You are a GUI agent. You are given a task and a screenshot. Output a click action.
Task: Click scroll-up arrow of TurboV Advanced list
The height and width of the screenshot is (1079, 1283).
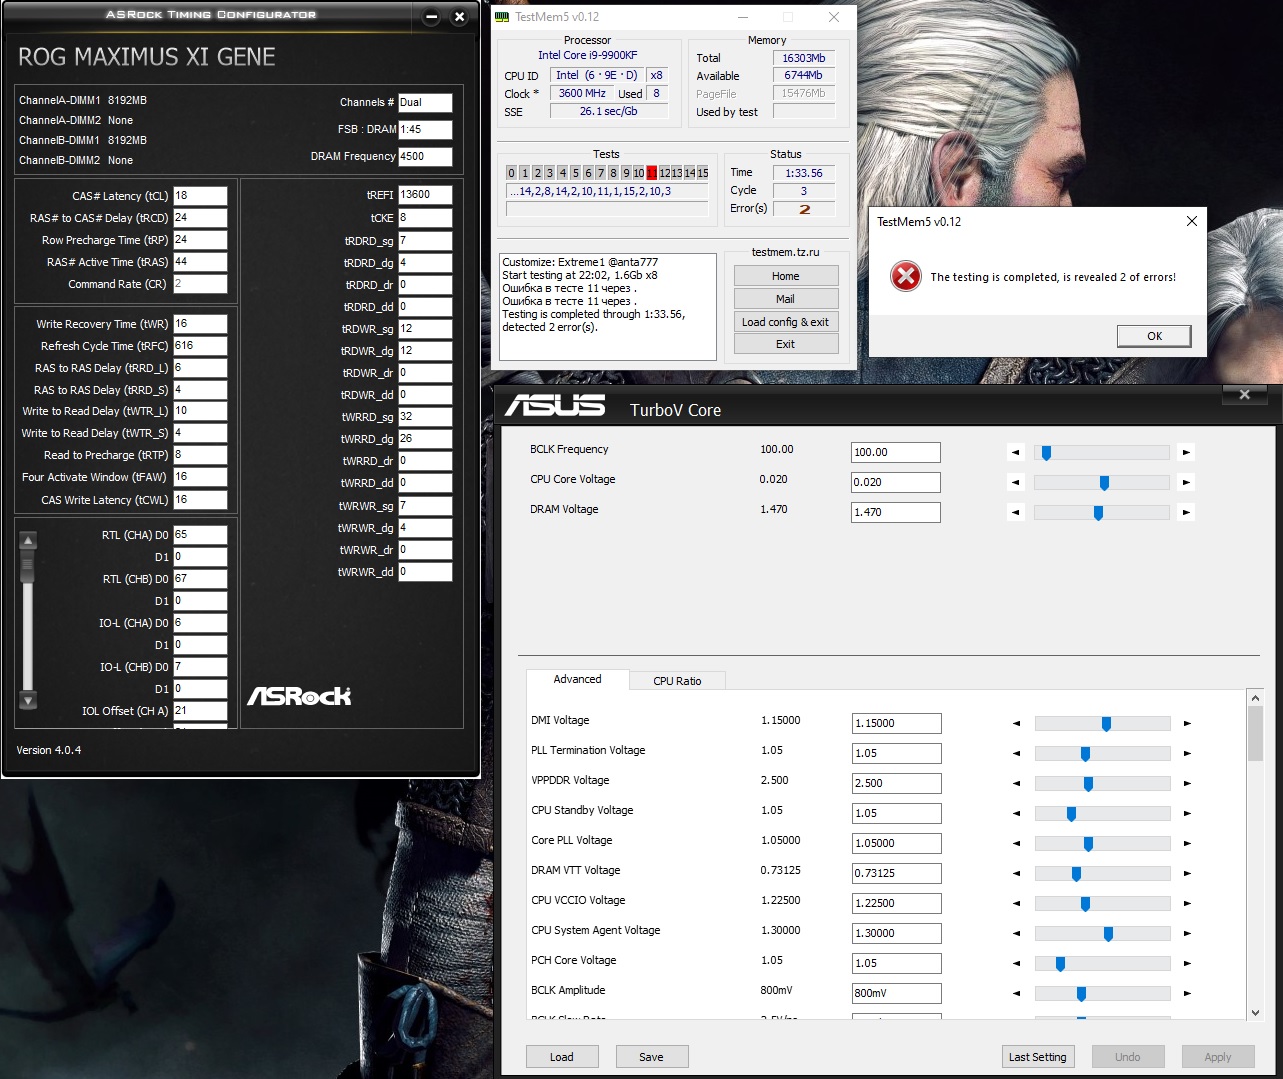1255,697
